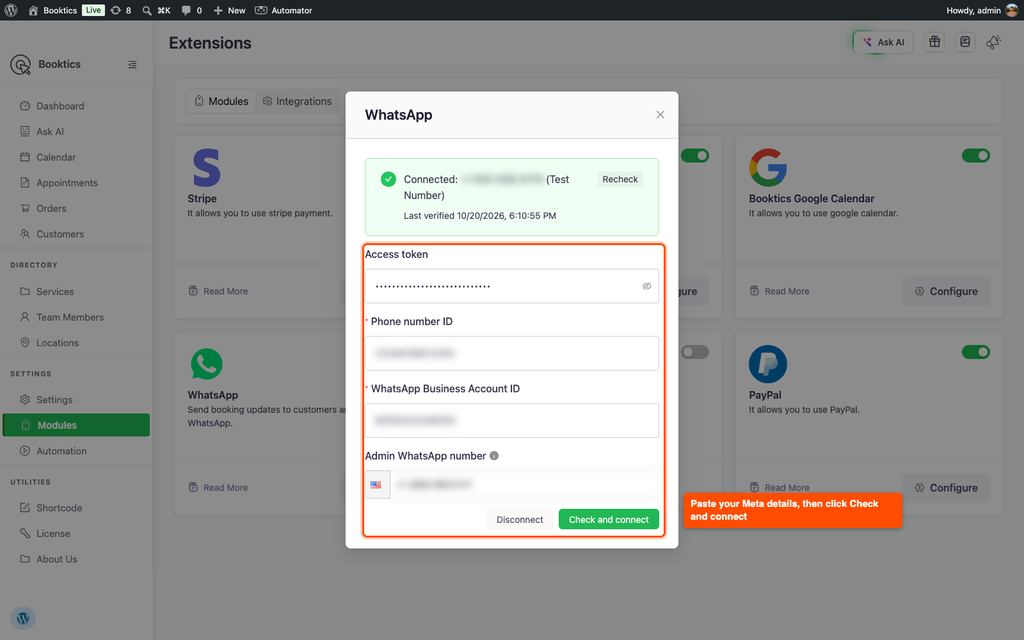
Task: Click the Google logo icon
Action: (x=768, y=167)
